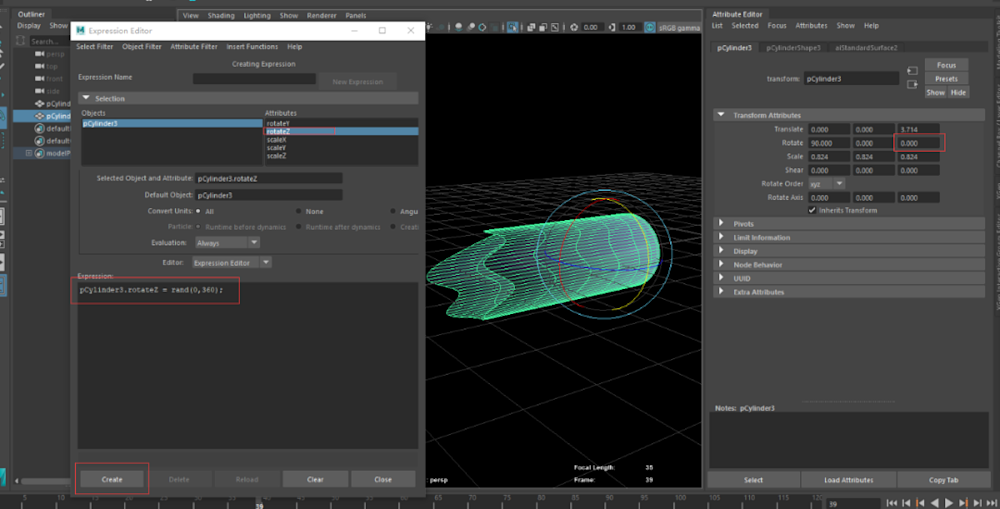Open the Evaluation Always dropdown
The height and width of the screenshot is (509, 1000).
coord(228,242)
